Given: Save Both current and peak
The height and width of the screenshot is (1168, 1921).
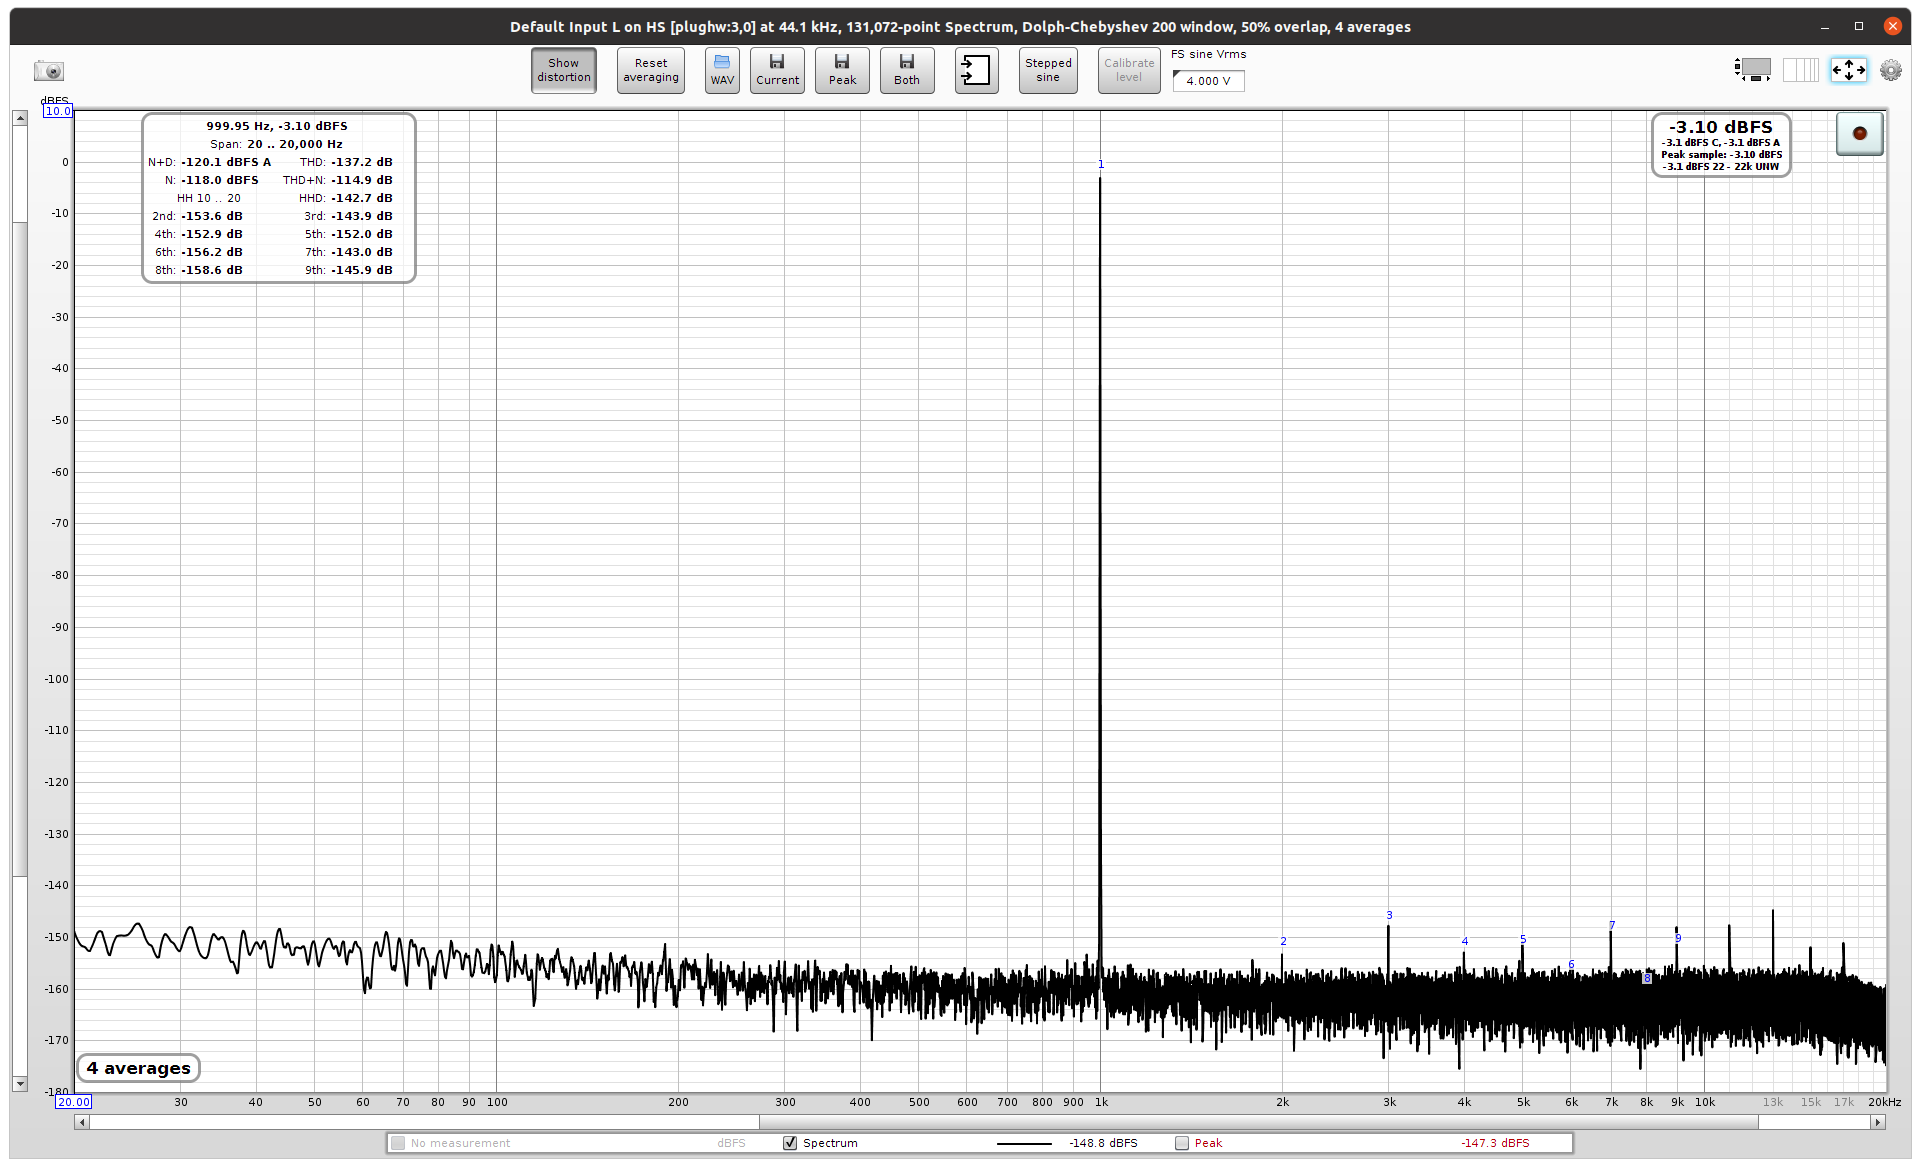Looking at the screenshot, I should 907,70.
